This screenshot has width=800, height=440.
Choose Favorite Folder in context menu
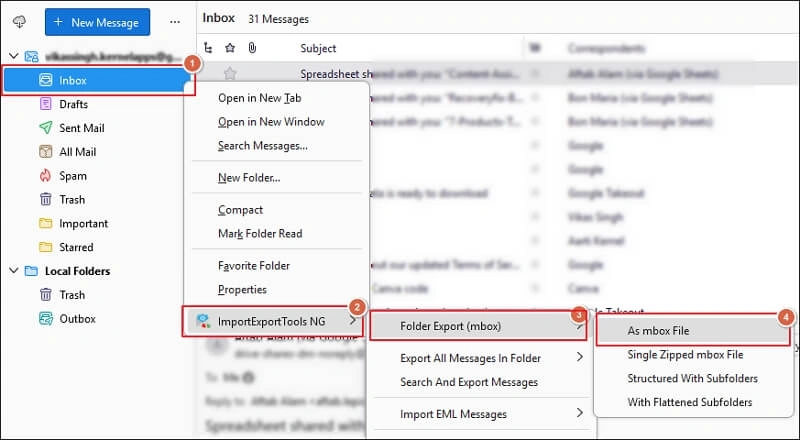(254, 265)
